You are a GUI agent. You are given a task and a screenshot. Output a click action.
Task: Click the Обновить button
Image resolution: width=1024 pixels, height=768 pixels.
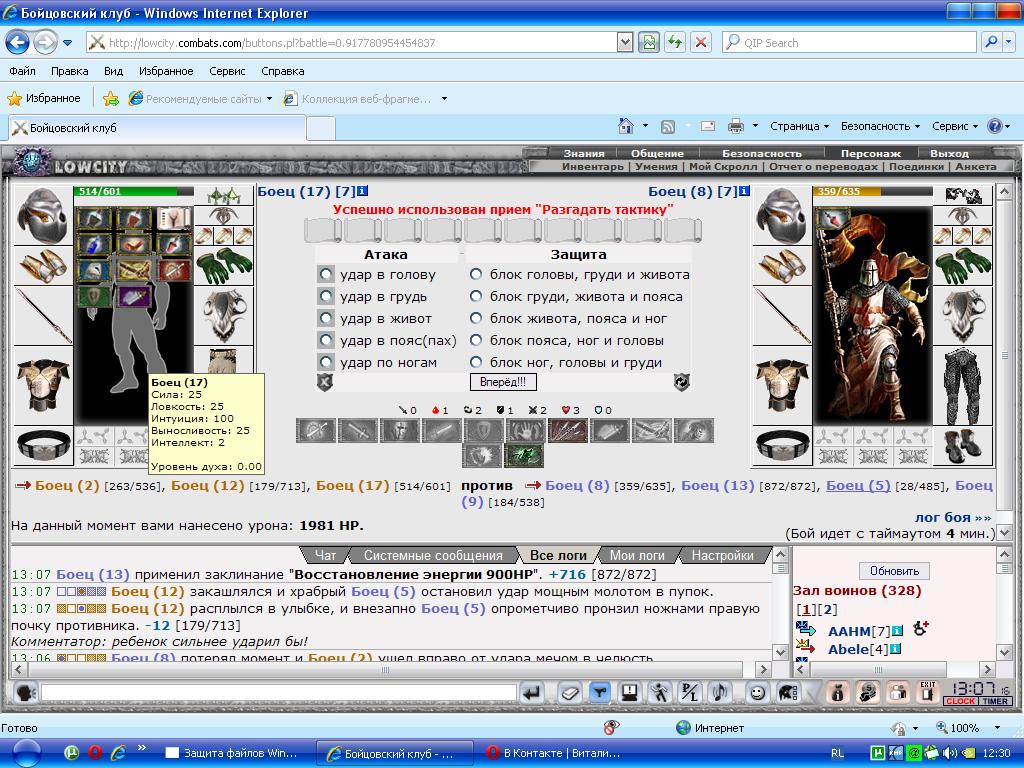[894, 571]
